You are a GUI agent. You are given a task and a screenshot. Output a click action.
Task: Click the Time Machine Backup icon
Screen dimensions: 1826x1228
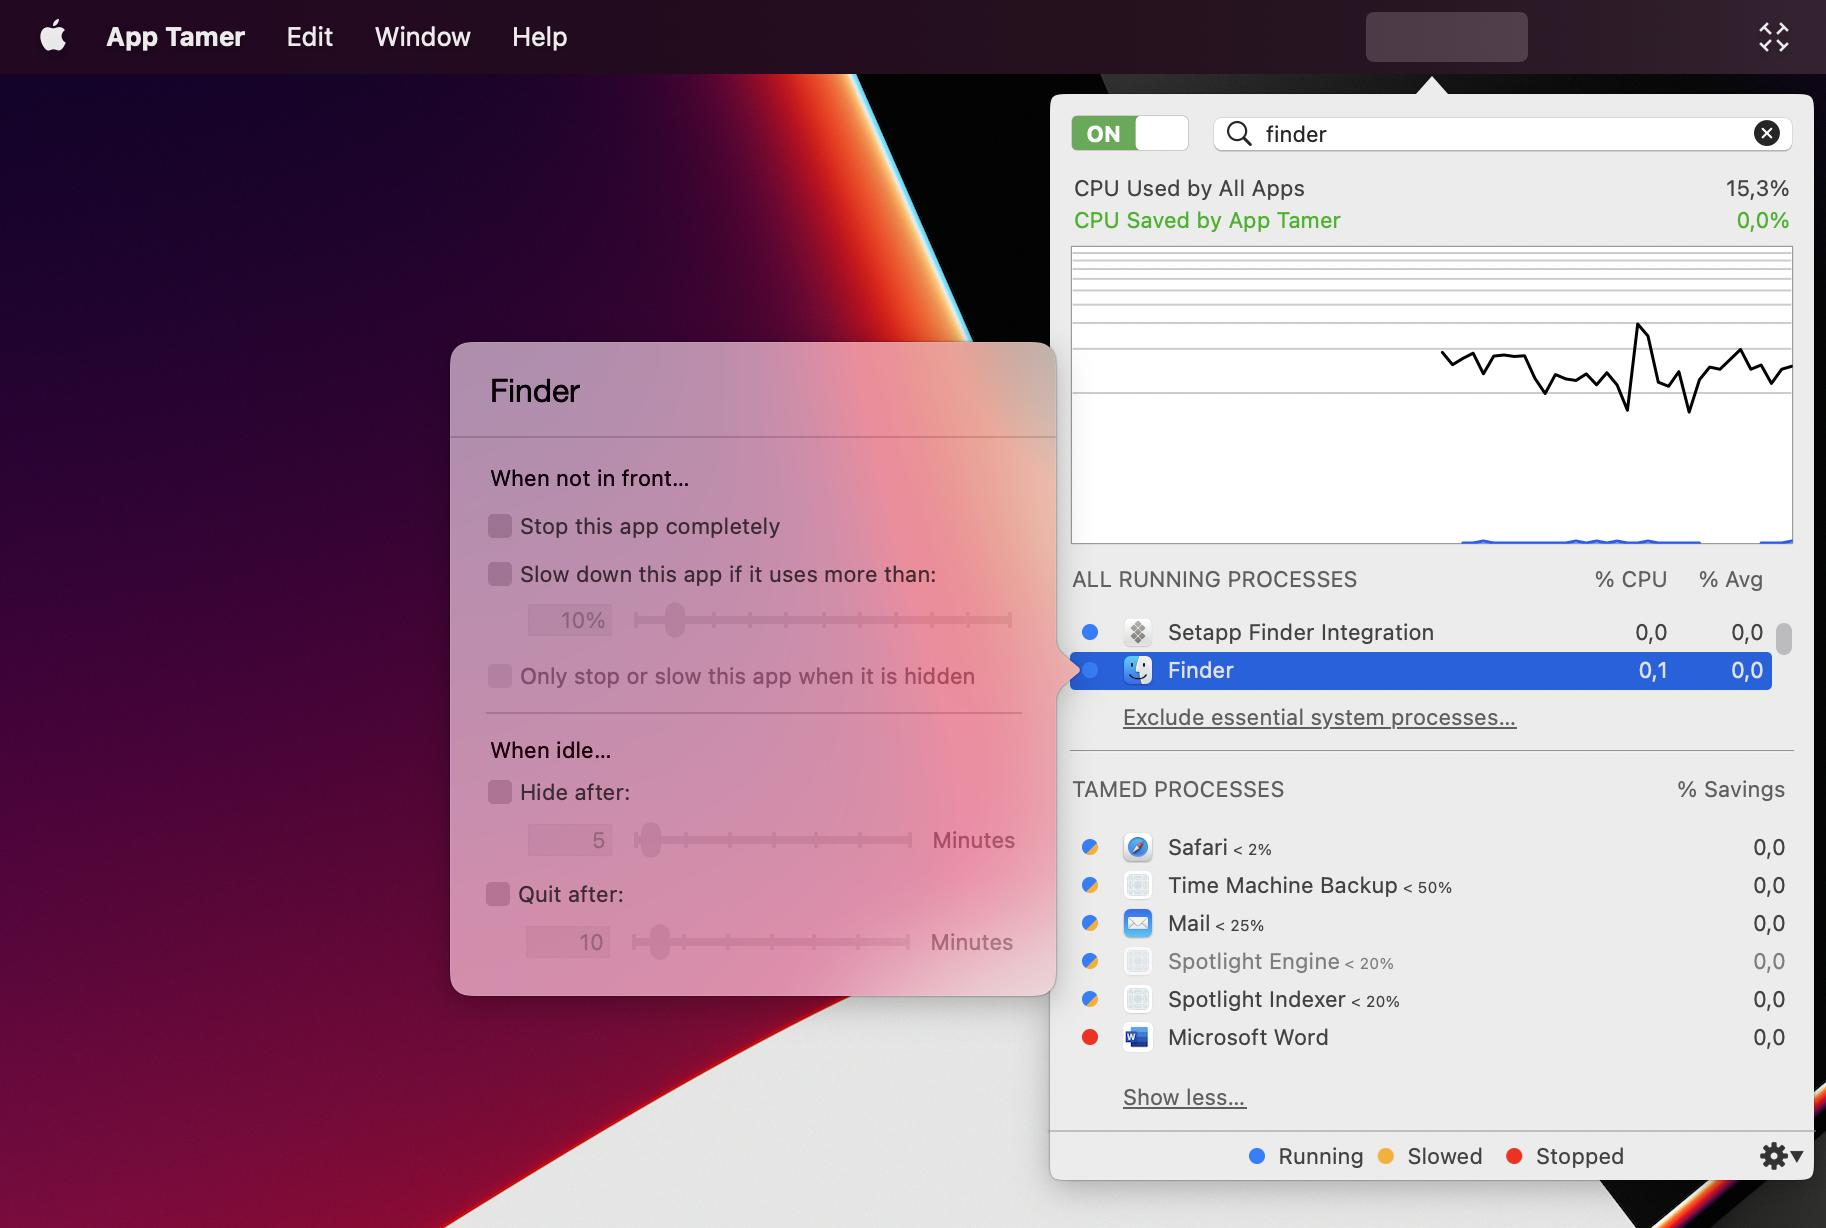click(1138, 885)
